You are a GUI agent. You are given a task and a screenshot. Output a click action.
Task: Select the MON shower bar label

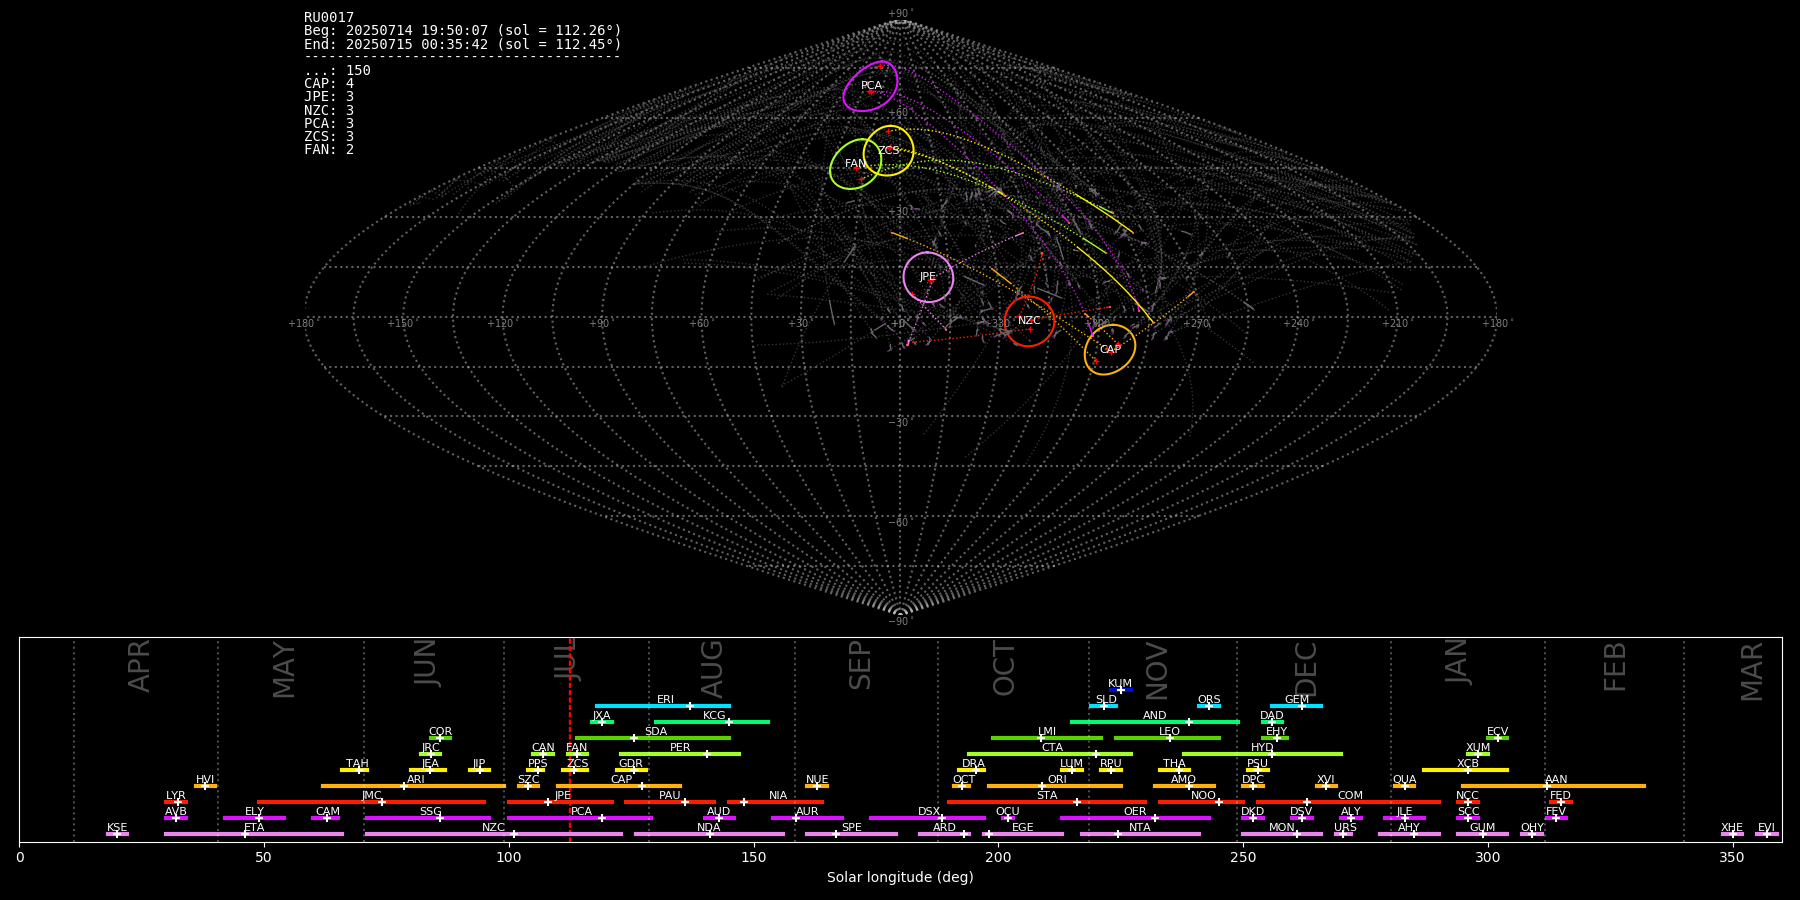1281,827
